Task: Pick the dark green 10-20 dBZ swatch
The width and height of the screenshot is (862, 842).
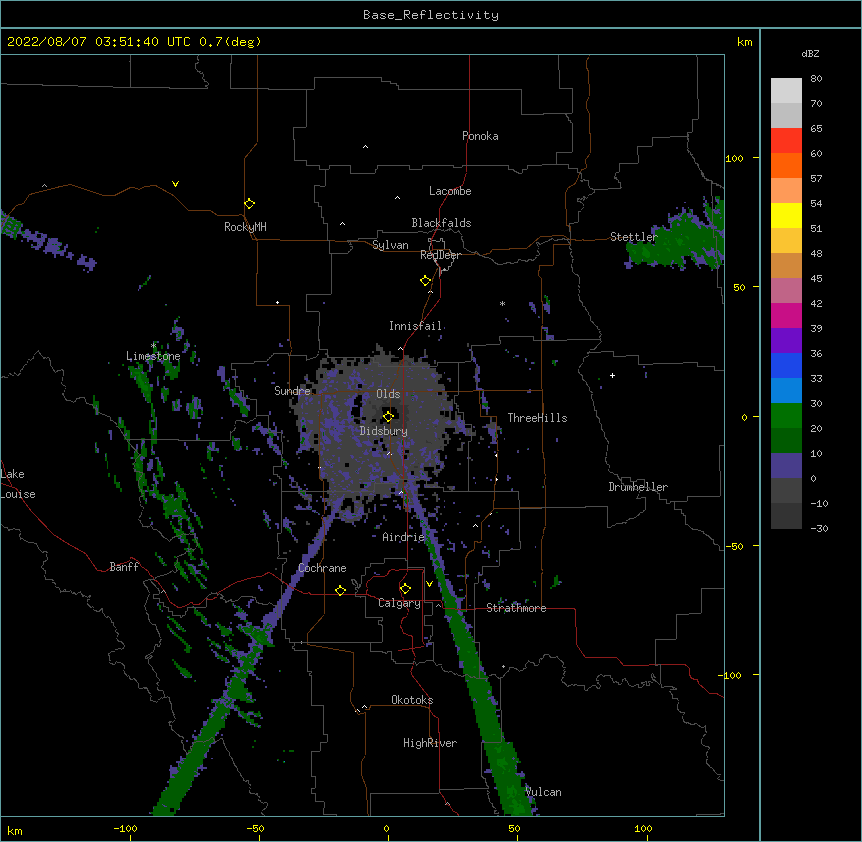Action: click(786, 441)
